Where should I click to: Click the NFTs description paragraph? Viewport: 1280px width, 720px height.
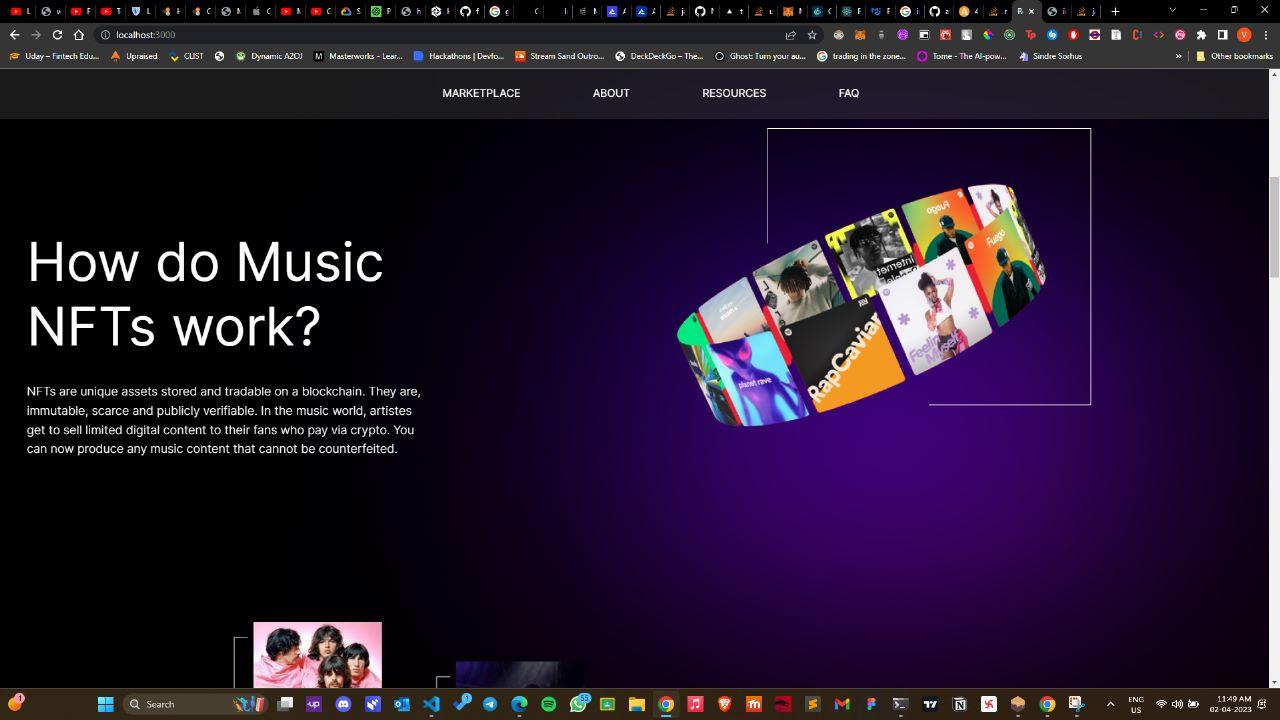point(224,420)
